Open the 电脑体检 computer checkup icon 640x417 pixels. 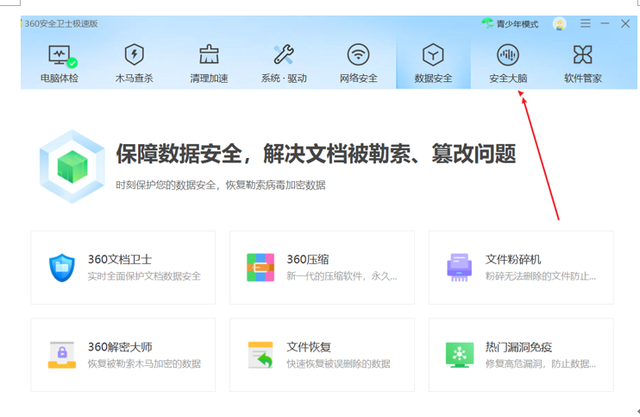(62, 55)
